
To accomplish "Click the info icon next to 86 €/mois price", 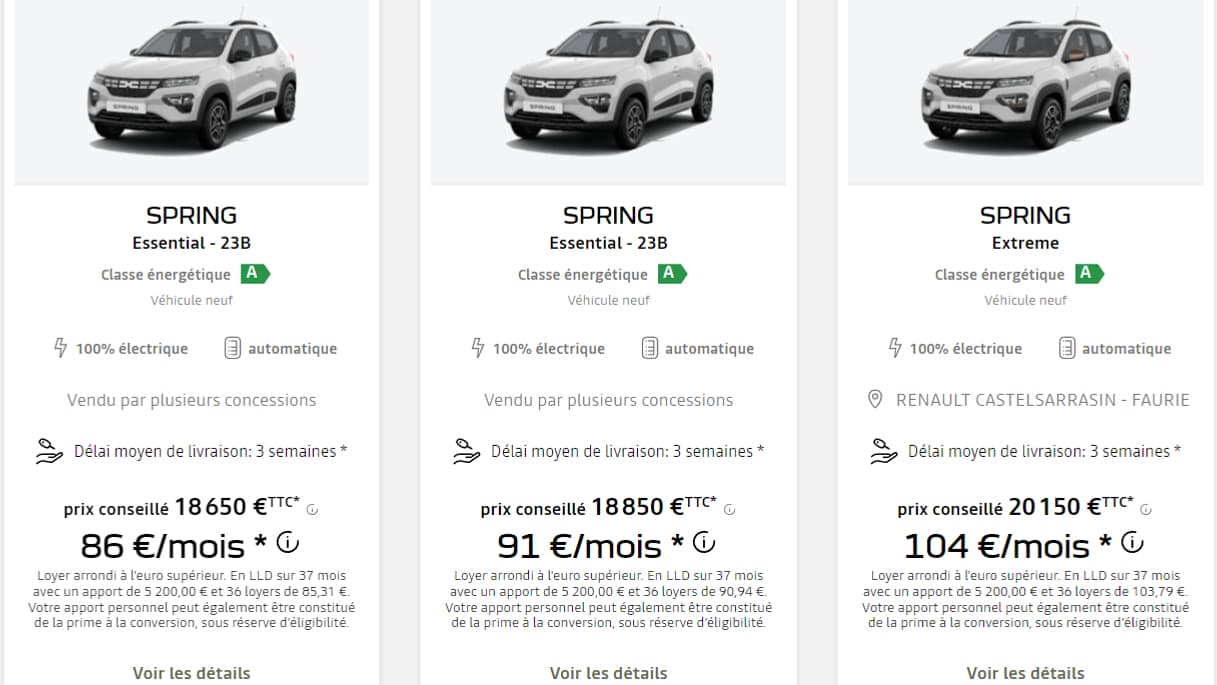I will (287, 540).
